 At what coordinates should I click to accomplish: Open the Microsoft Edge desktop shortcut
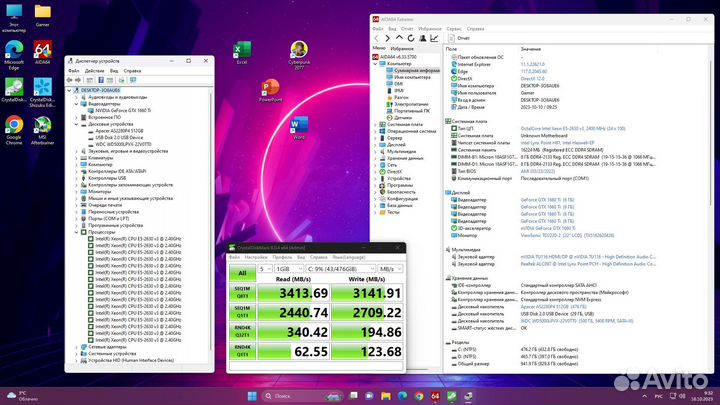pos(14,54)
